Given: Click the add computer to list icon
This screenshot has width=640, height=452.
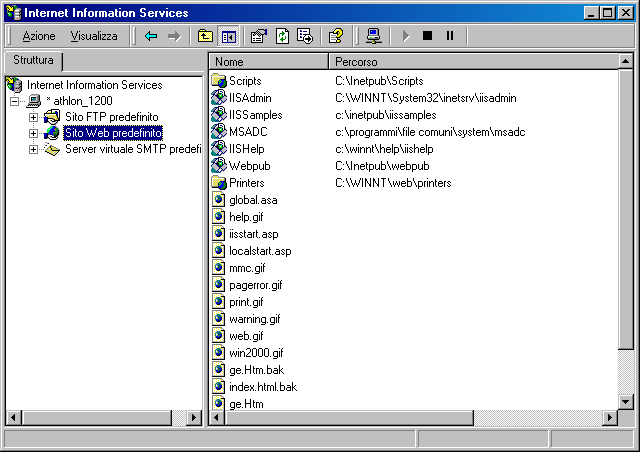Looking at the screenshot, I should tap(374, 36).
